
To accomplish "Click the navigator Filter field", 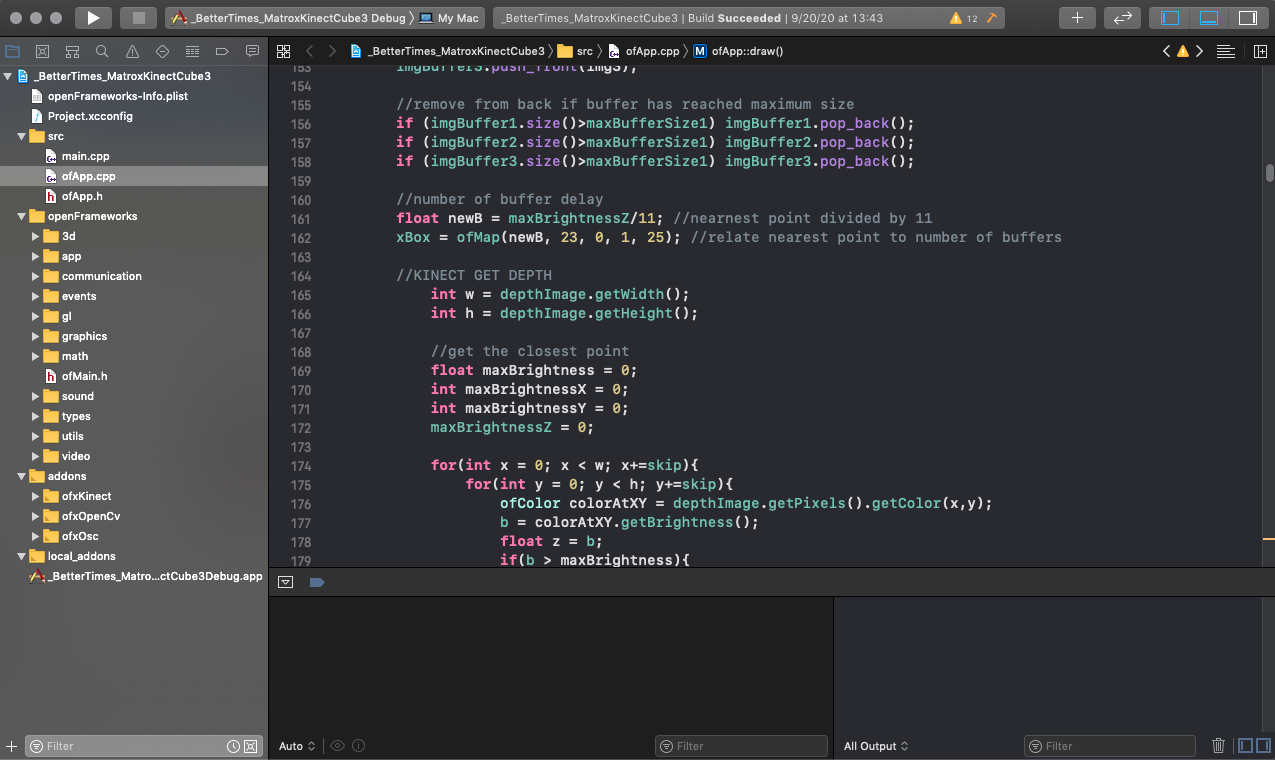I will [x=144, y=746].
